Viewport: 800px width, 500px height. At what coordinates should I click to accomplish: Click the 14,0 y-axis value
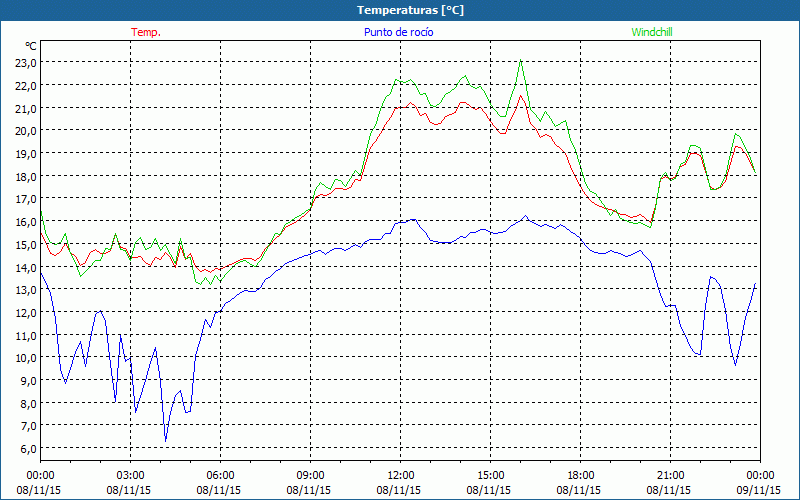coord(26,267)
